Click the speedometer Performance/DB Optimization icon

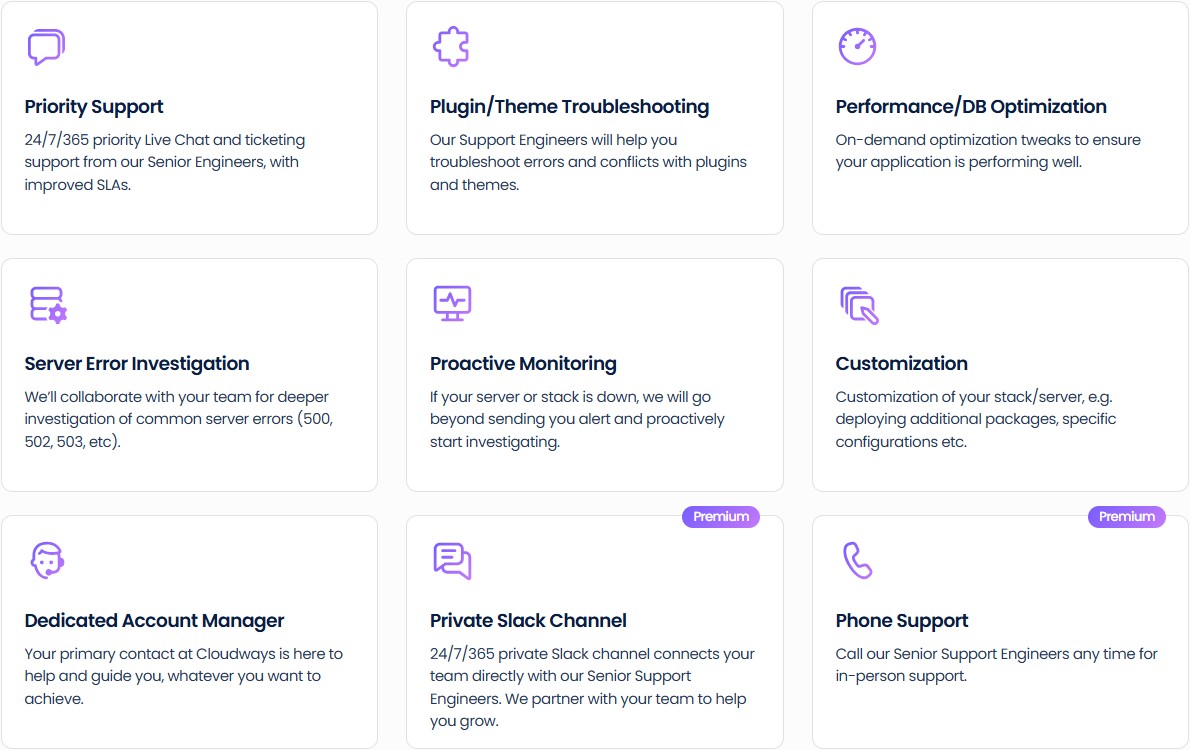click(x=857, y=46)
